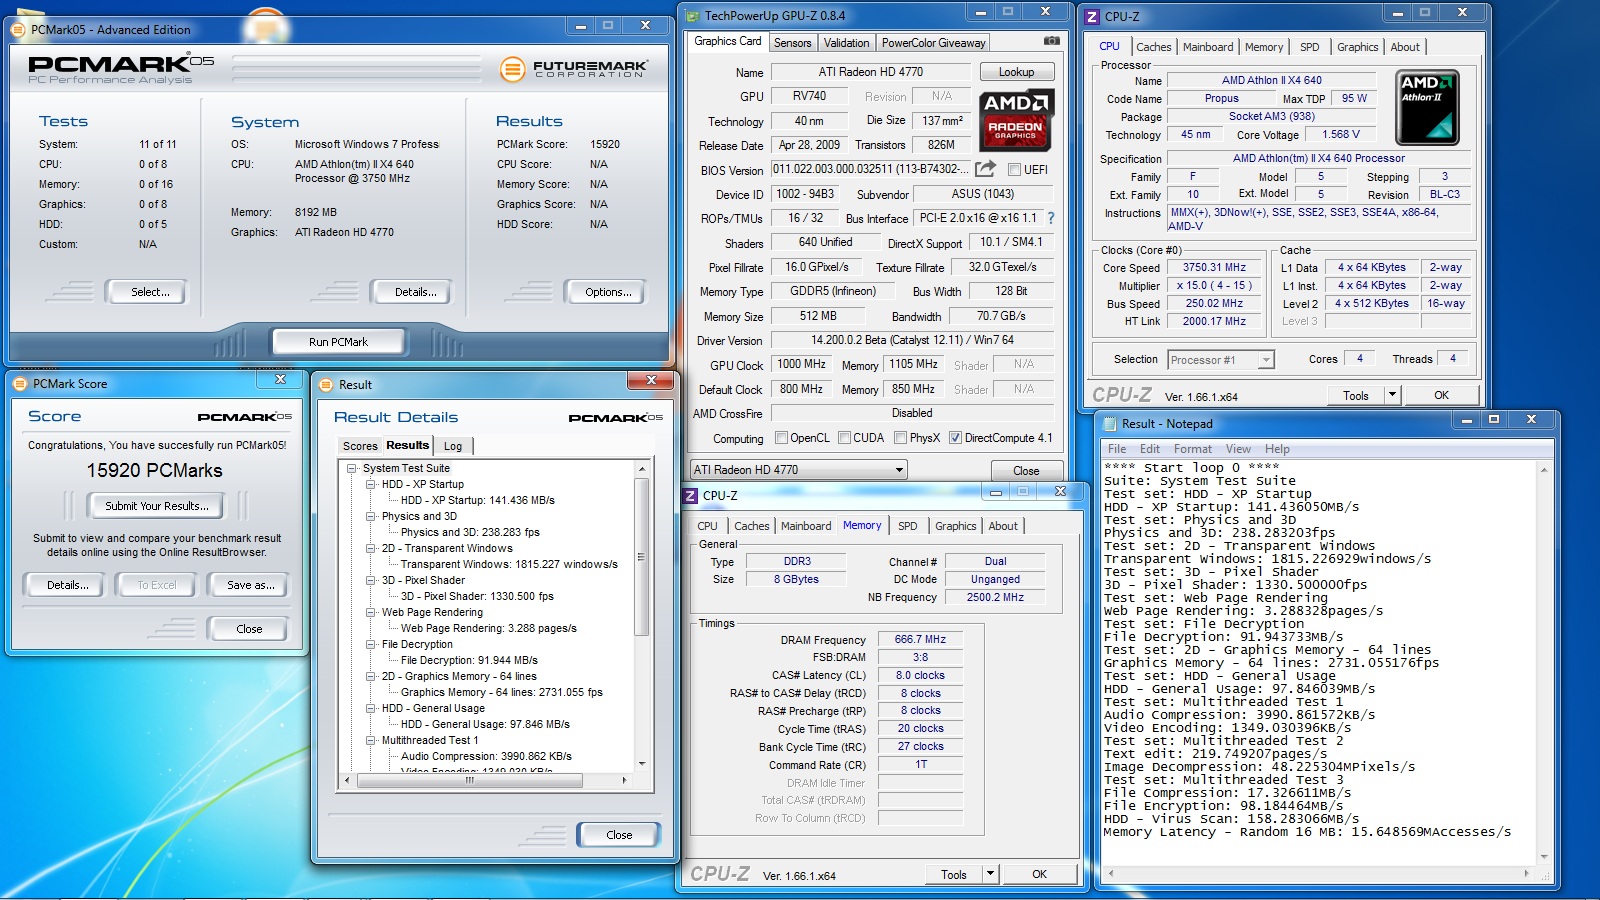This screenshot has height=900, width=1600.
Task: Enable the CUDA checkbox
Action: [x=845, y=438]
